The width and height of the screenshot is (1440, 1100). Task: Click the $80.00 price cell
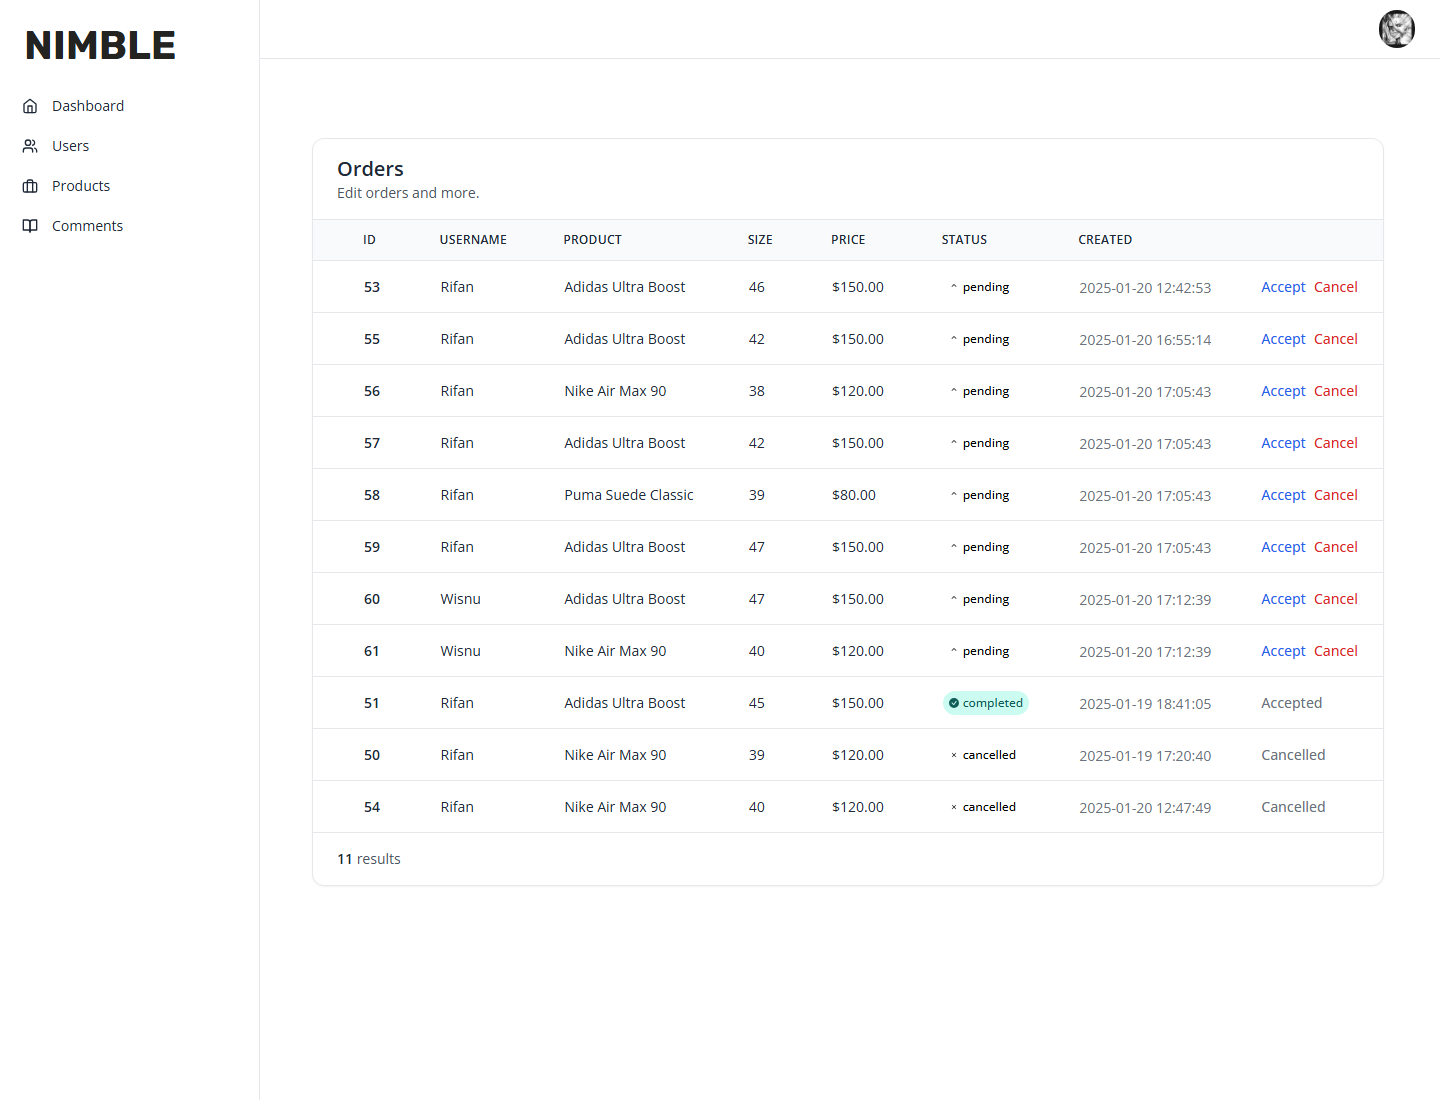[854, 495]
